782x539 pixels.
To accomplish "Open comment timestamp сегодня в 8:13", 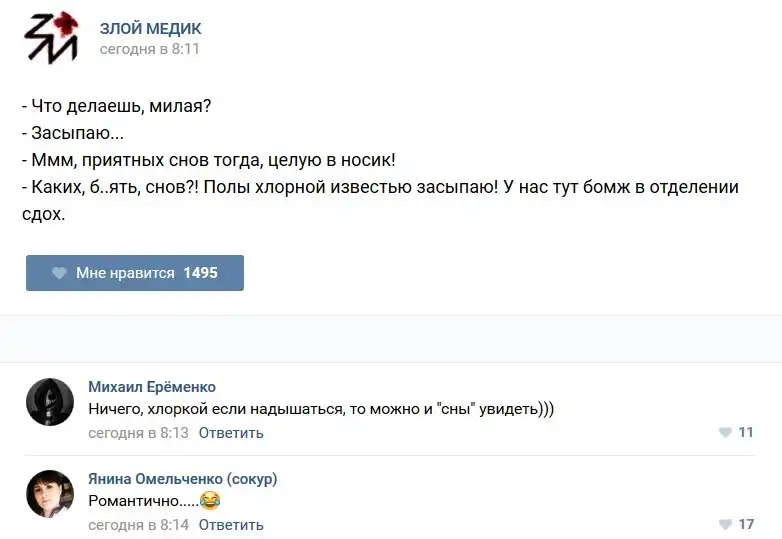I will coord(138,433).
